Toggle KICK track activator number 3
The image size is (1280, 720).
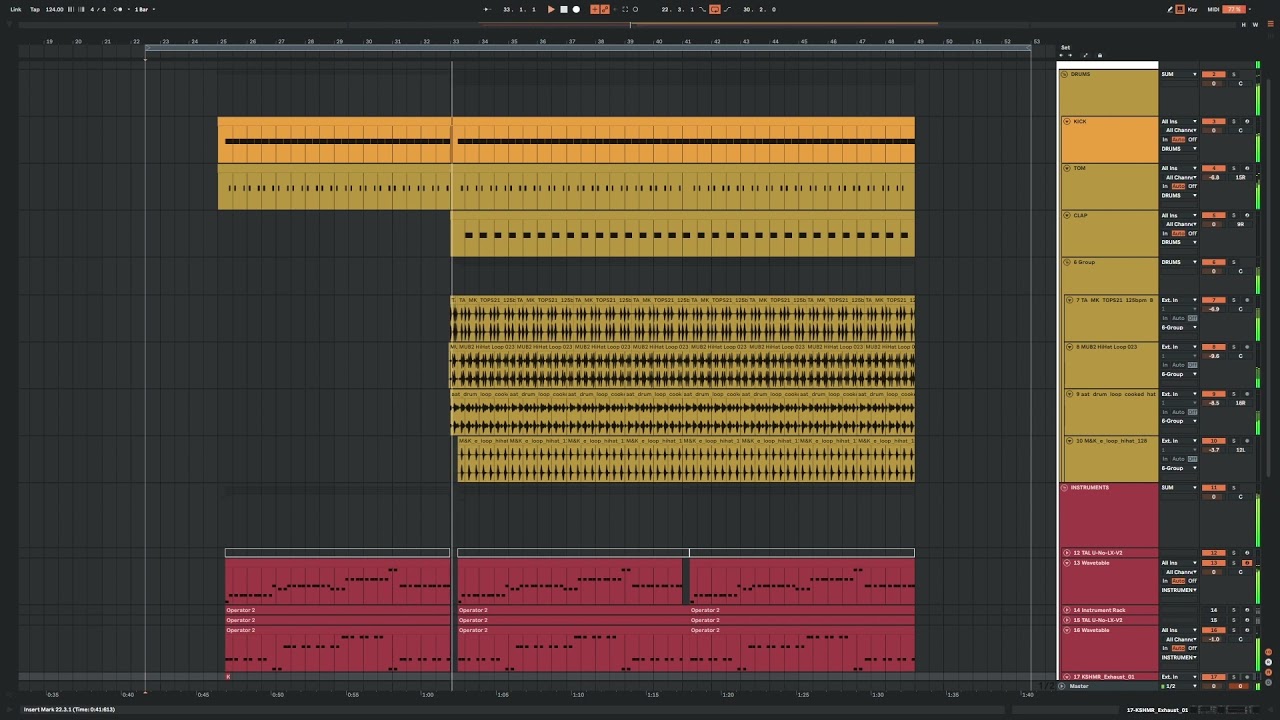pos(1213,121)
